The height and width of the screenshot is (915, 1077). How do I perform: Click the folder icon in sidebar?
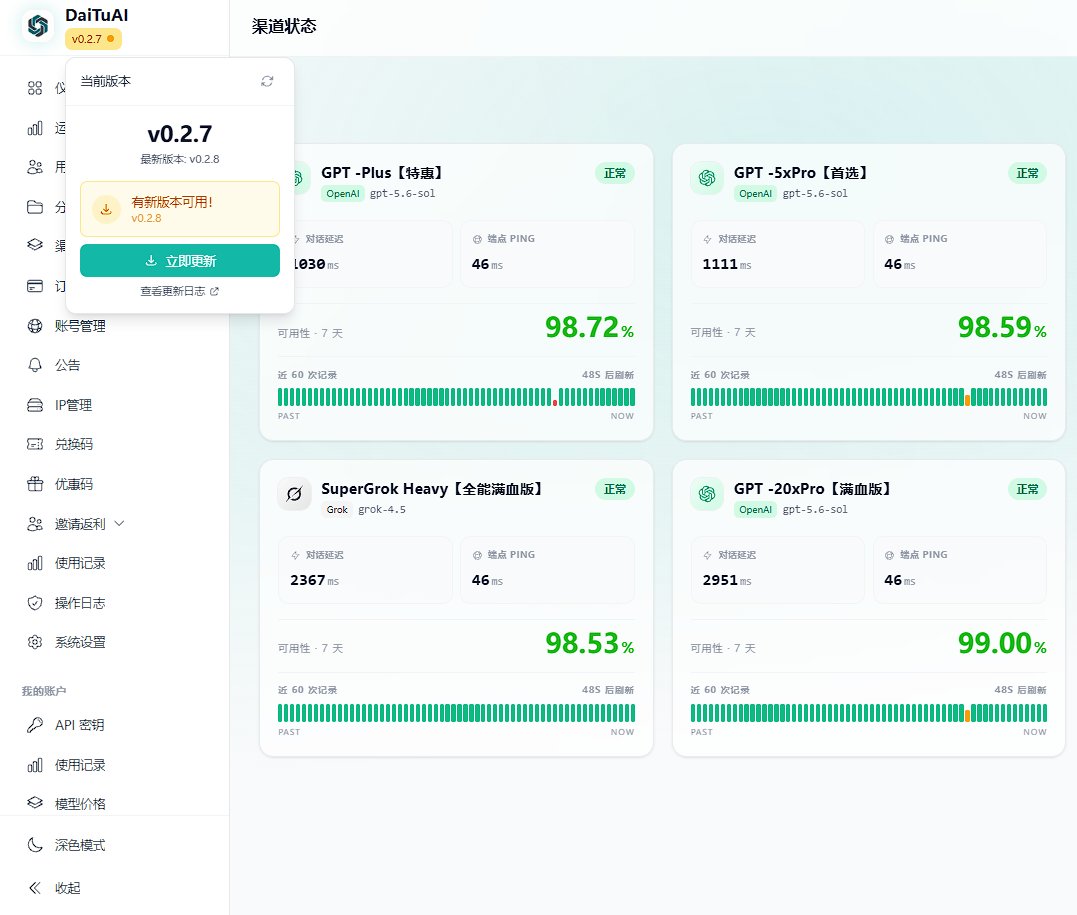pyautogui.click(x=35, y=207)
